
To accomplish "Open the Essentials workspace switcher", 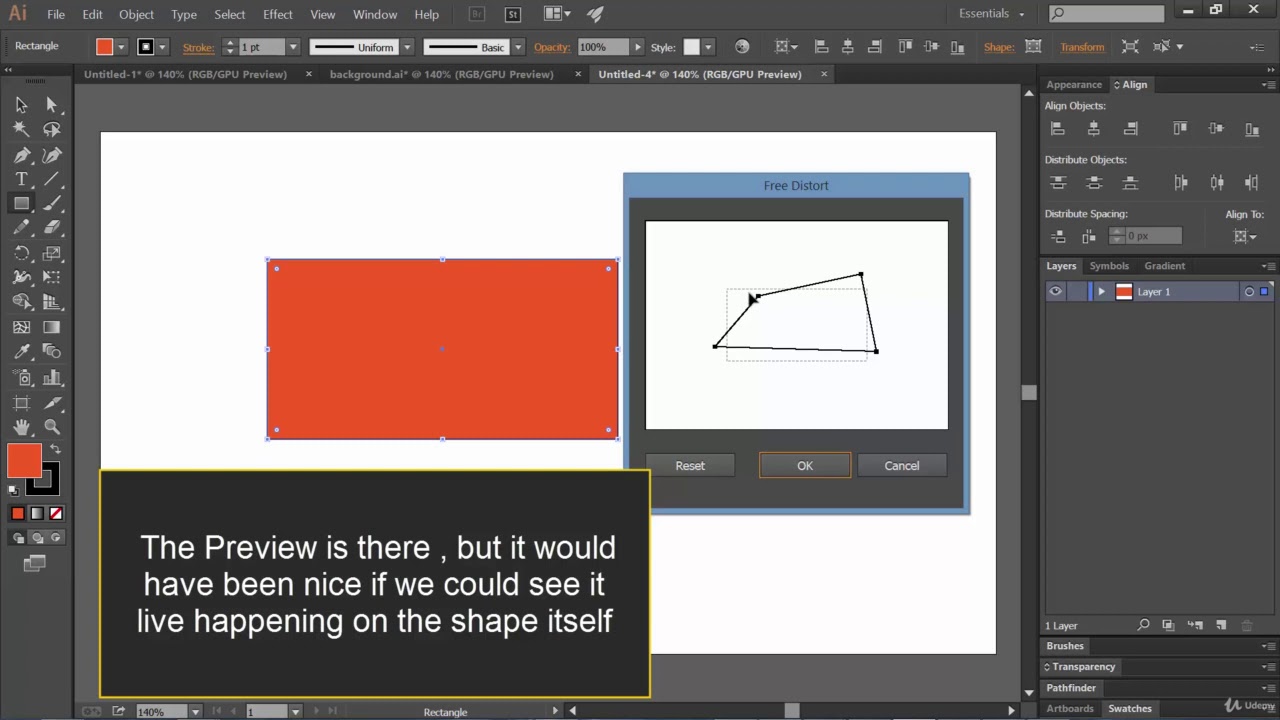I will tap(991, 14).
